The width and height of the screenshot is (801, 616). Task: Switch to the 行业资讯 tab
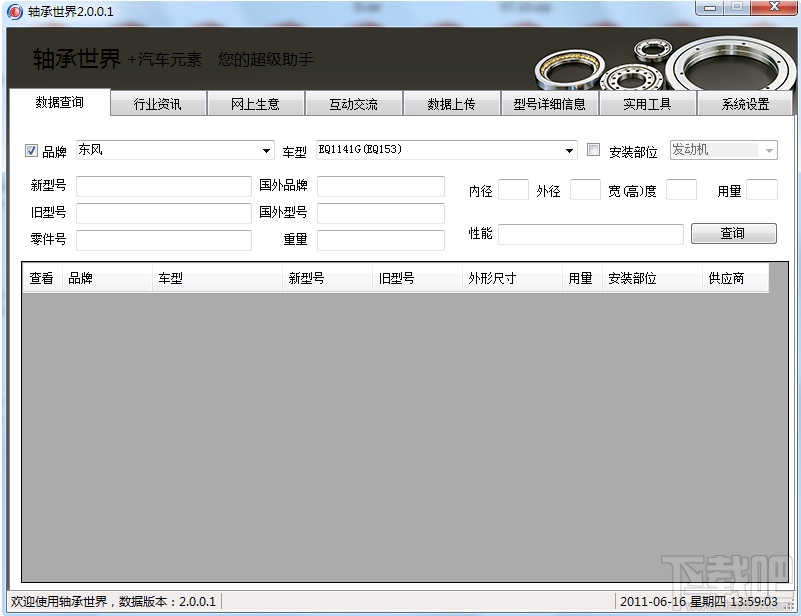[x=158, y=104]
